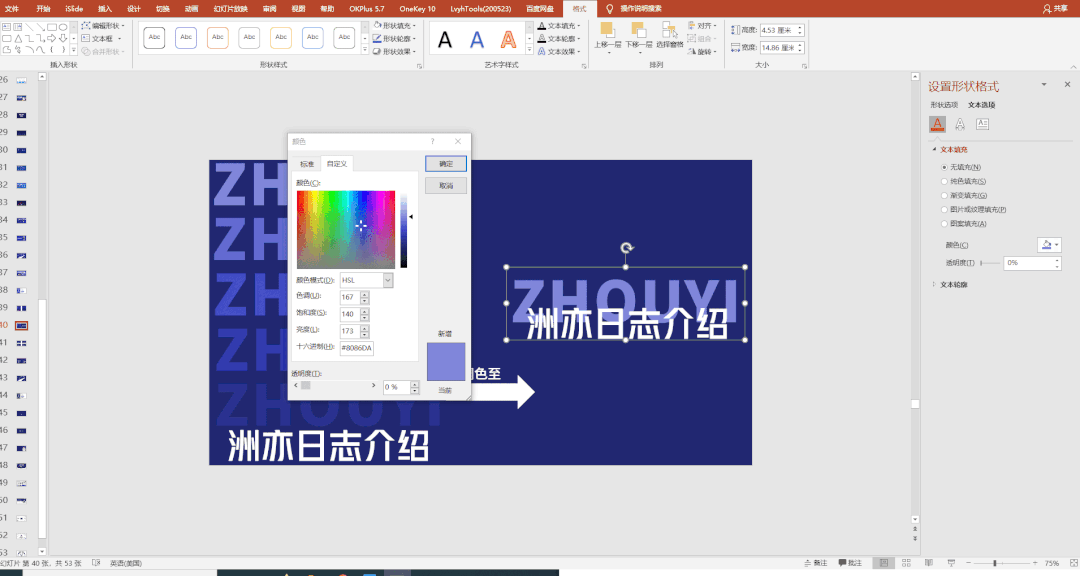The width and height of the screenshot is (1080, 576).
Task: Apply the orange outlined WordArt style A
Action: (x=509, y=40)
